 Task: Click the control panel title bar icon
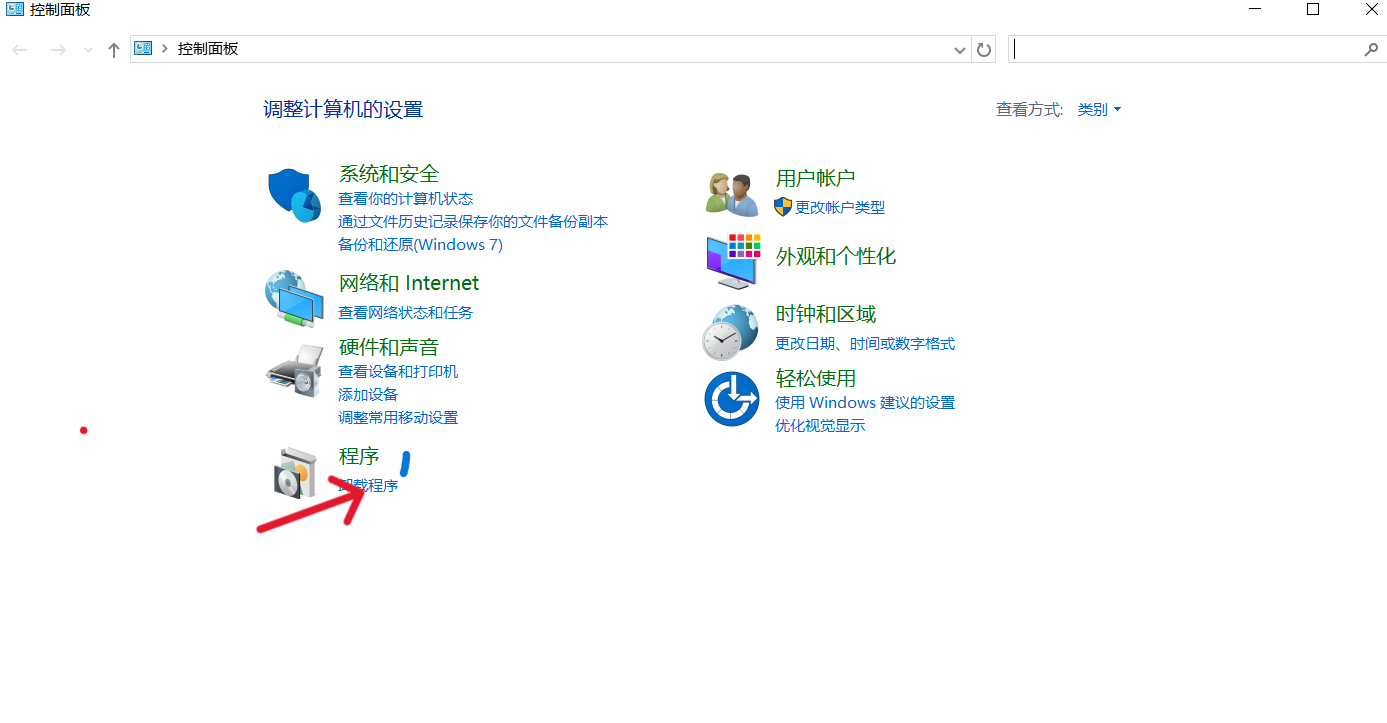(13, 10)
